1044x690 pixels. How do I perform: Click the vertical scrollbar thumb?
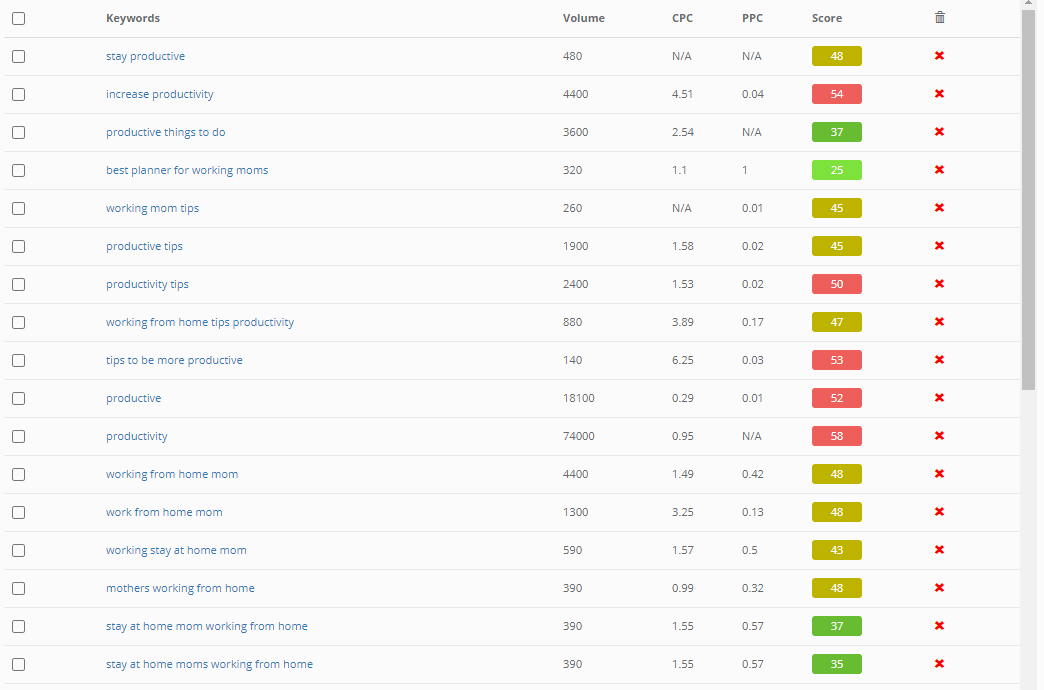pyautogui.click(x=1029, y=198)
